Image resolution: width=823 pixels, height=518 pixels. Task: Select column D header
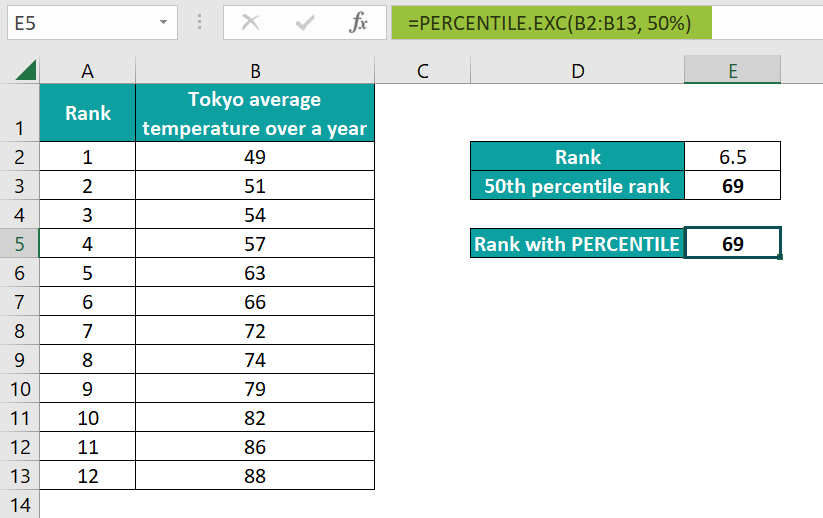pos(577,70)
